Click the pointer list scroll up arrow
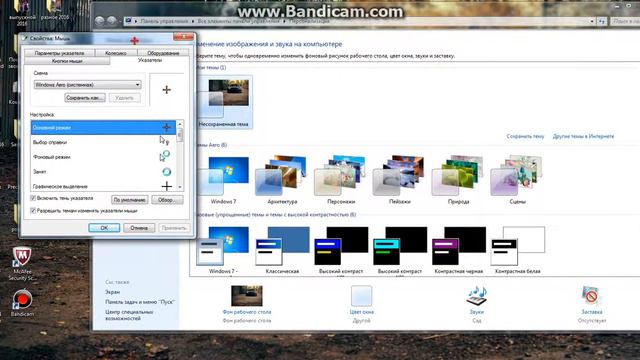640x360 pixels. click(x=180, y=124)
